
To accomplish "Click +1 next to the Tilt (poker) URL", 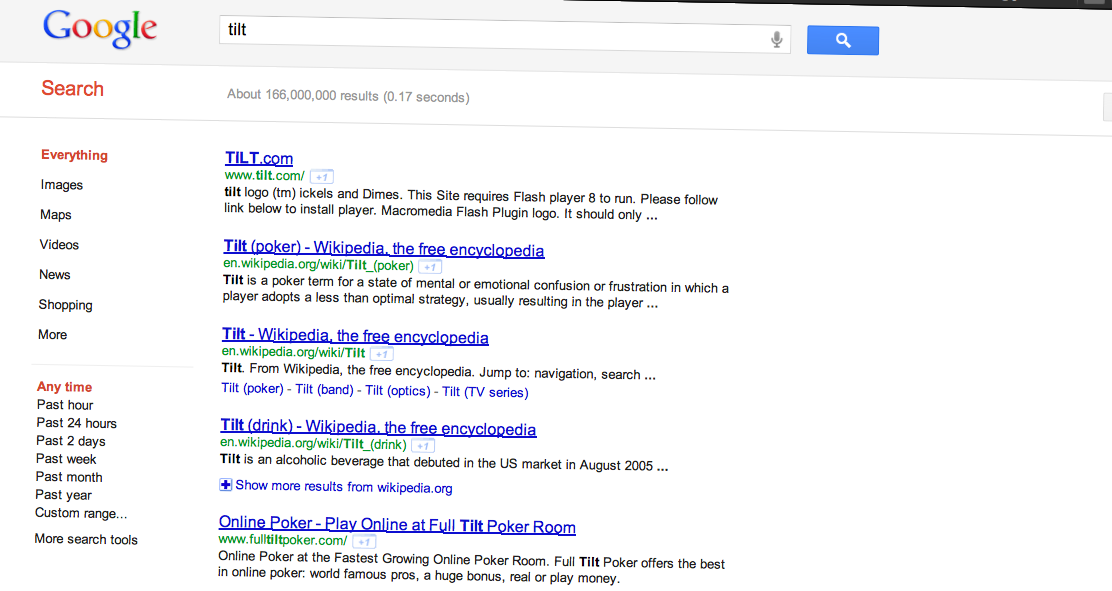I will [430, 267].
